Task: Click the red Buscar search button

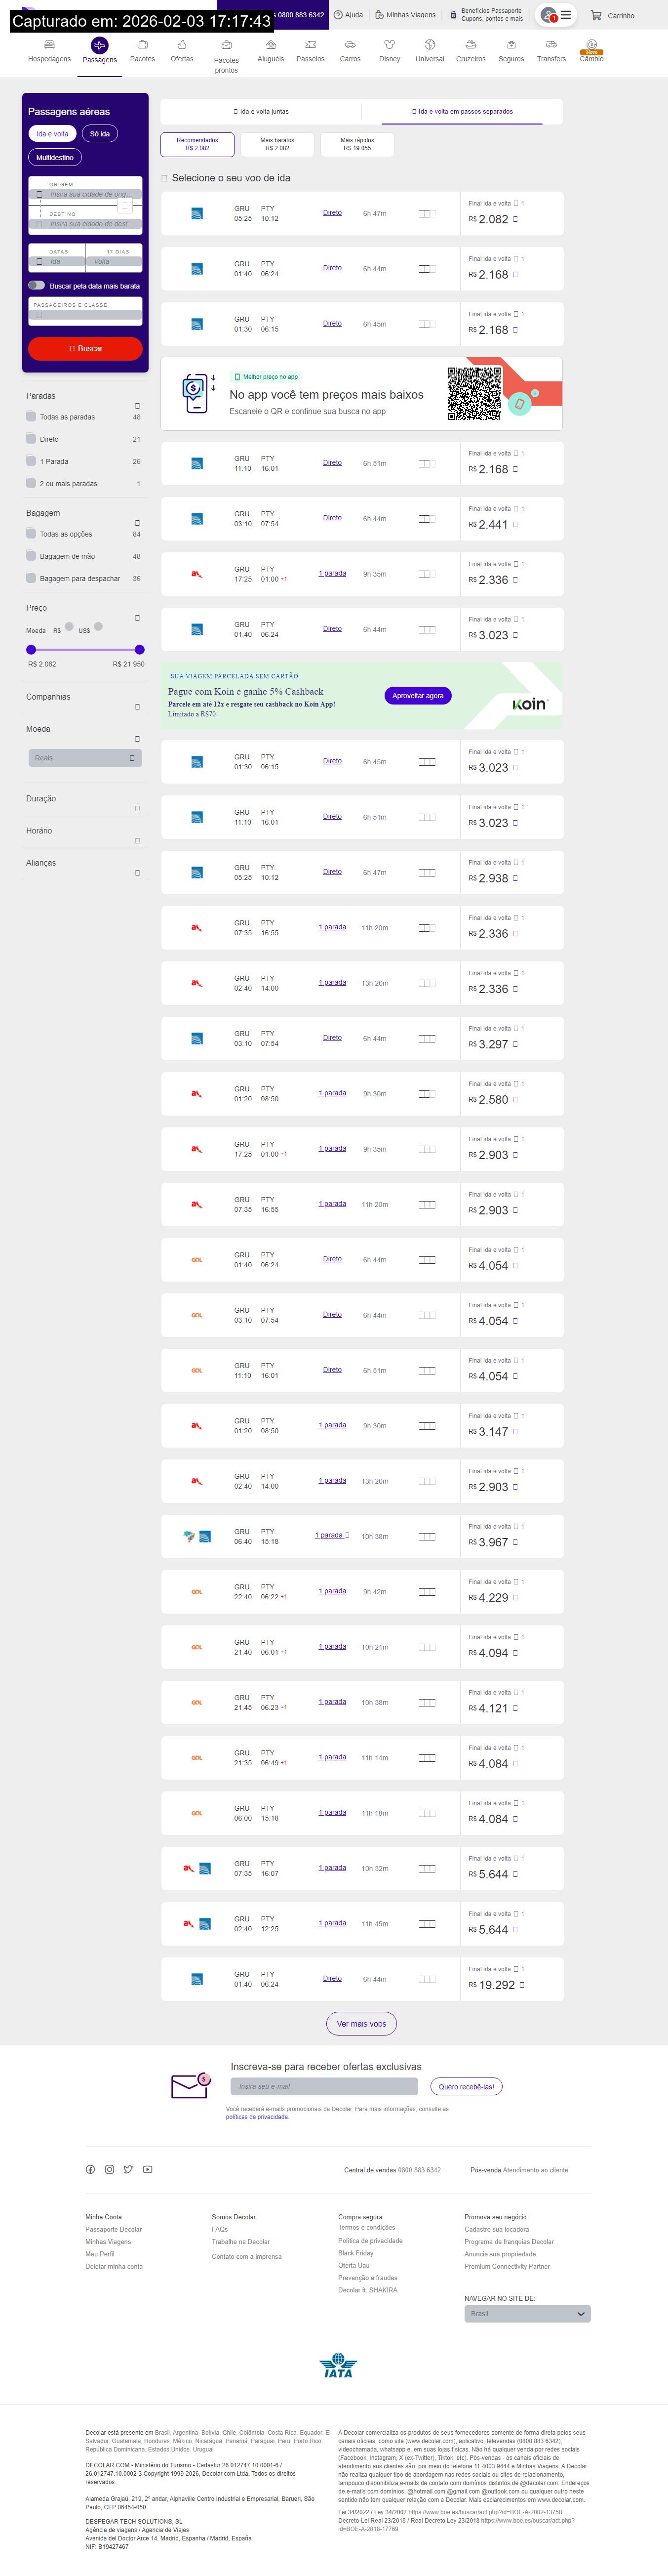Action: (85, 348)
